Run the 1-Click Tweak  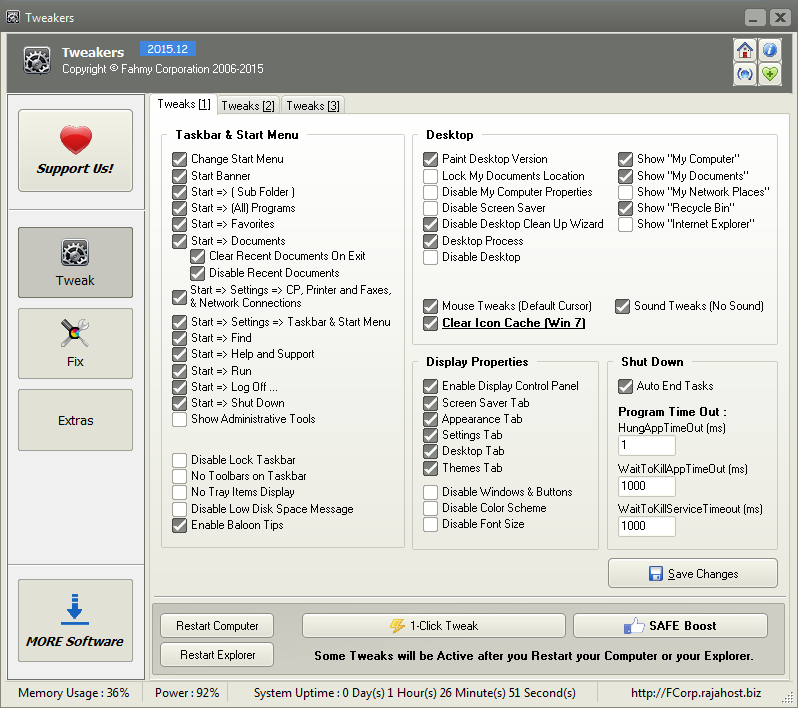coord(434,626)
